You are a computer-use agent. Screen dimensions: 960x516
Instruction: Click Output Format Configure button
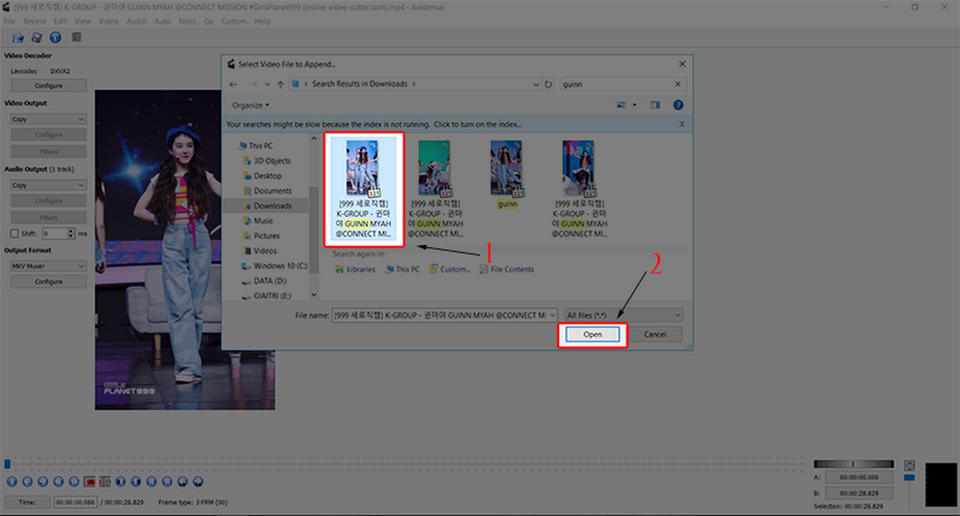point(48,282)
